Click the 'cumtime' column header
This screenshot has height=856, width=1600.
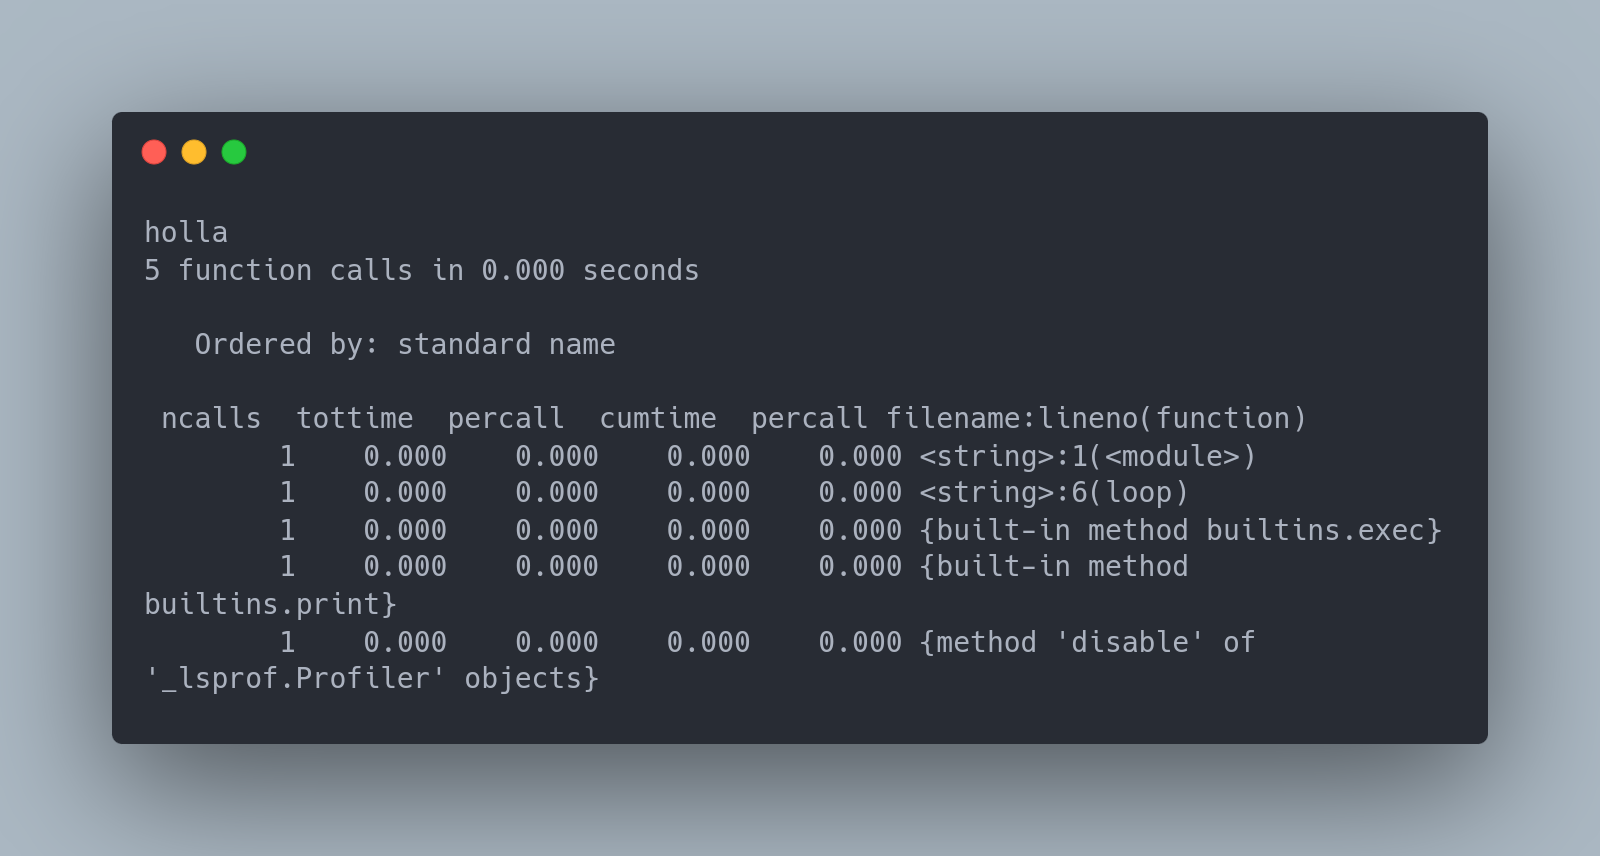point(658,418)
